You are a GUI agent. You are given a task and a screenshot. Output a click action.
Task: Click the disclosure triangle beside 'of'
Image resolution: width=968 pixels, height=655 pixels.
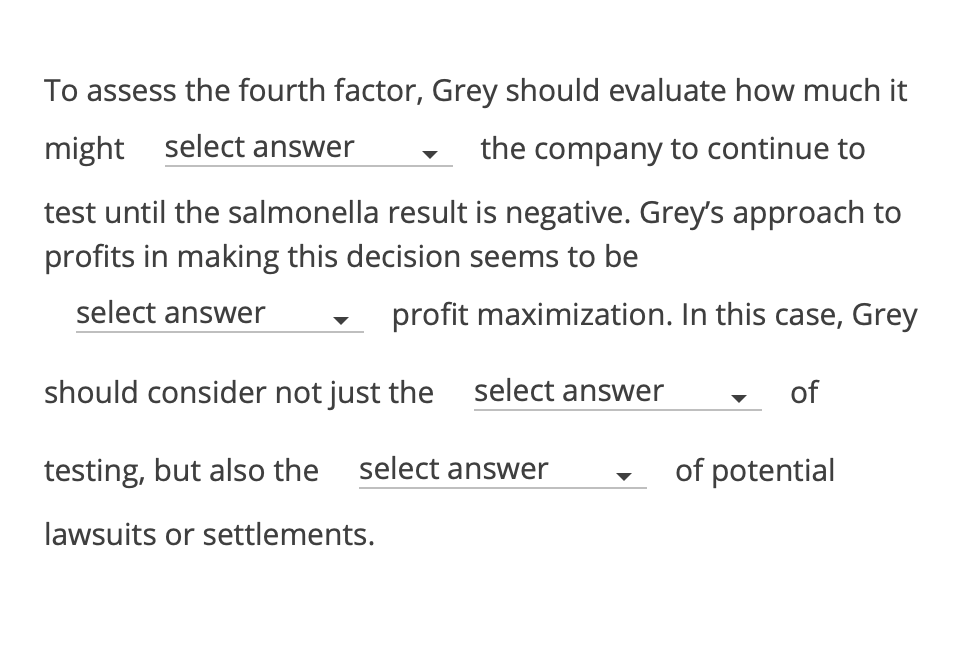(740, 398)
